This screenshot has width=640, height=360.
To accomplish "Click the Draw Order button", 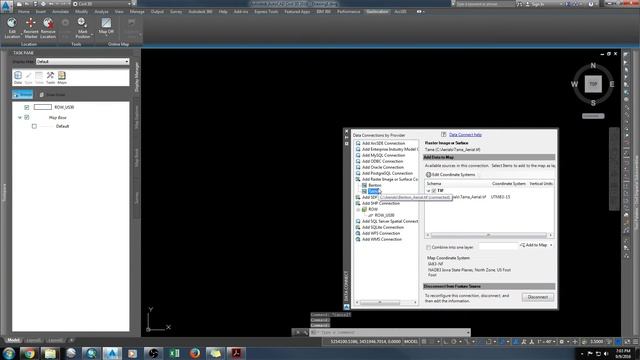I will [x=53, y=95].
